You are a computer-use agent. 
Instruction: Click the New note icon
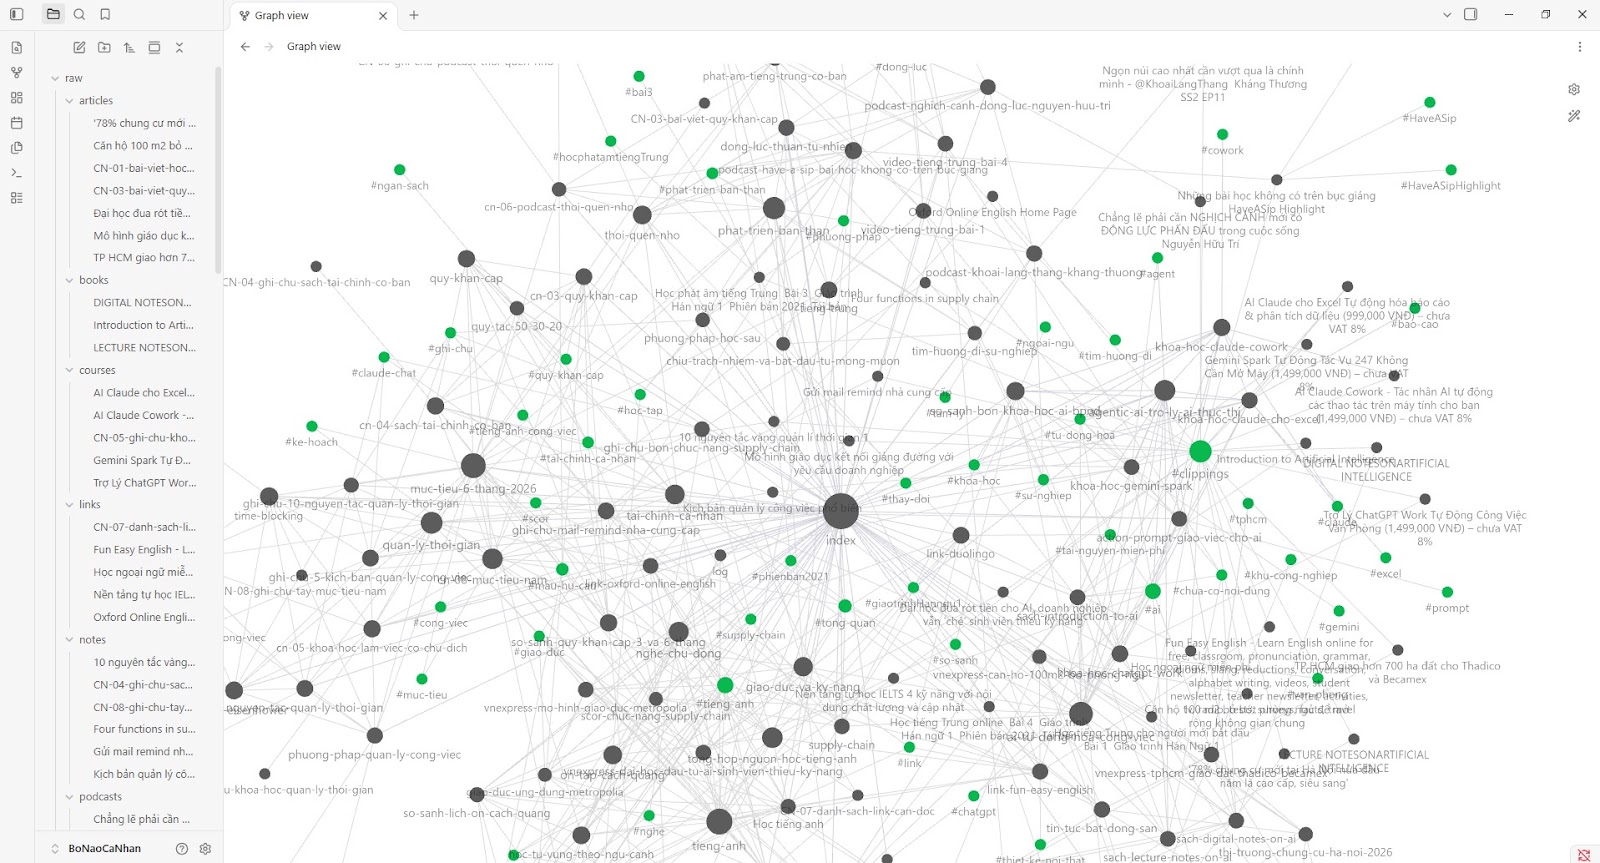coord(79,47)
